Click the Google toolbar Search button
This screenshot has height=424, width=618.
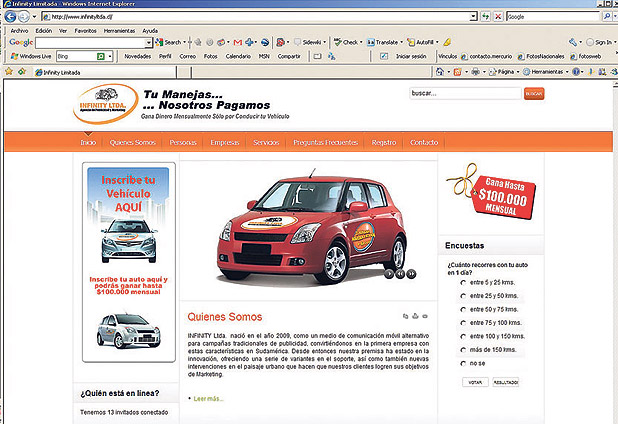[169, 43]
